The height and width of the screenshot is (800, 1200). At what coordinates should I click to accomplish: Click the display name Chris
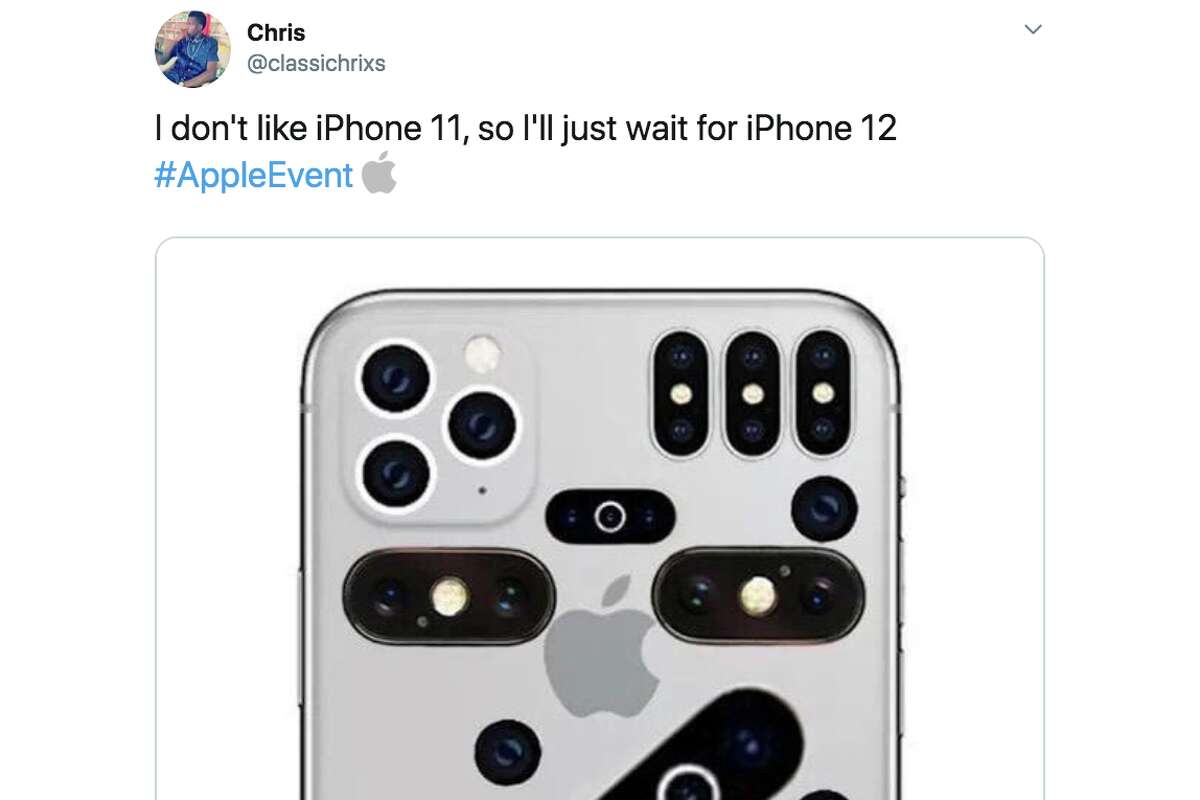pyautogui.click(x=276, y=33)
